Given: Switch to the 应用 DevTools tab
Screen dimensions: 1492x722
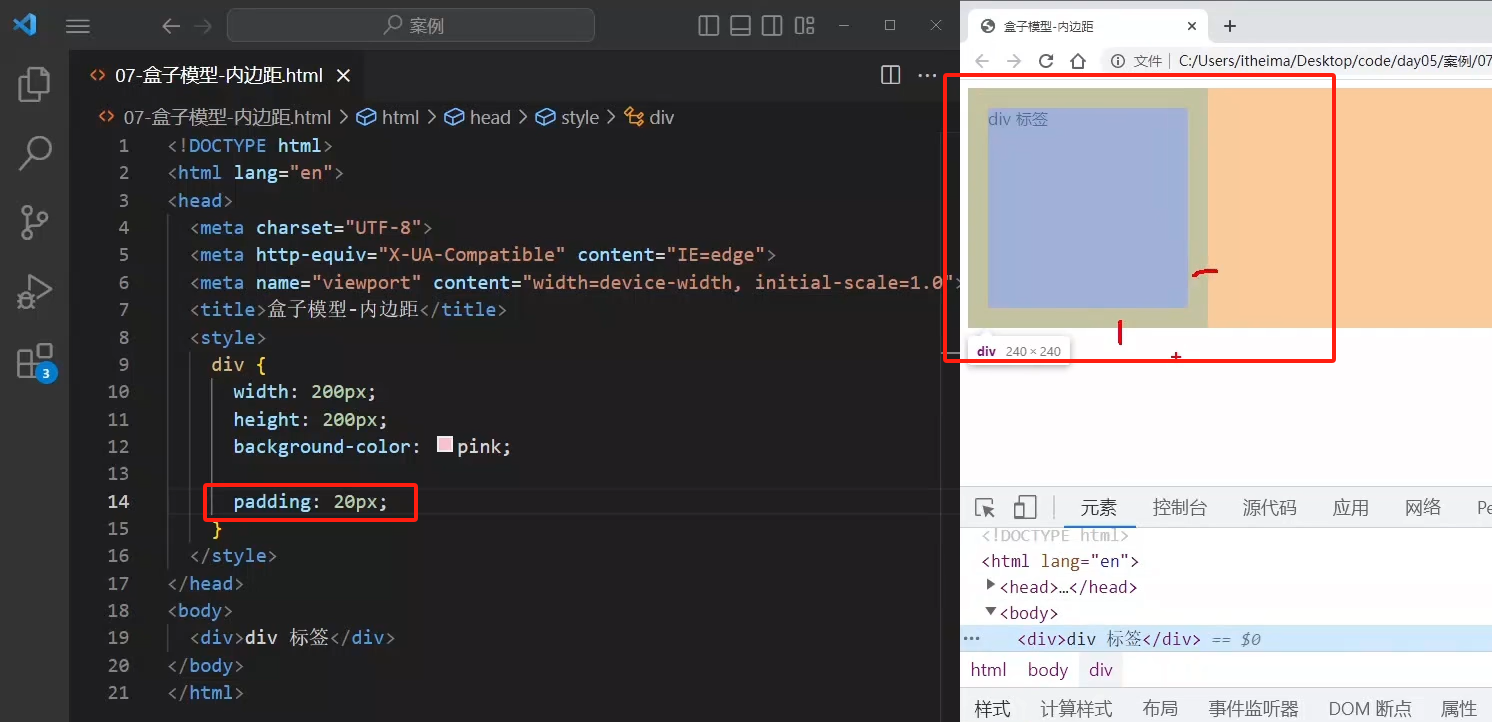Looking at the screenshot, I should coord(1351,507).
